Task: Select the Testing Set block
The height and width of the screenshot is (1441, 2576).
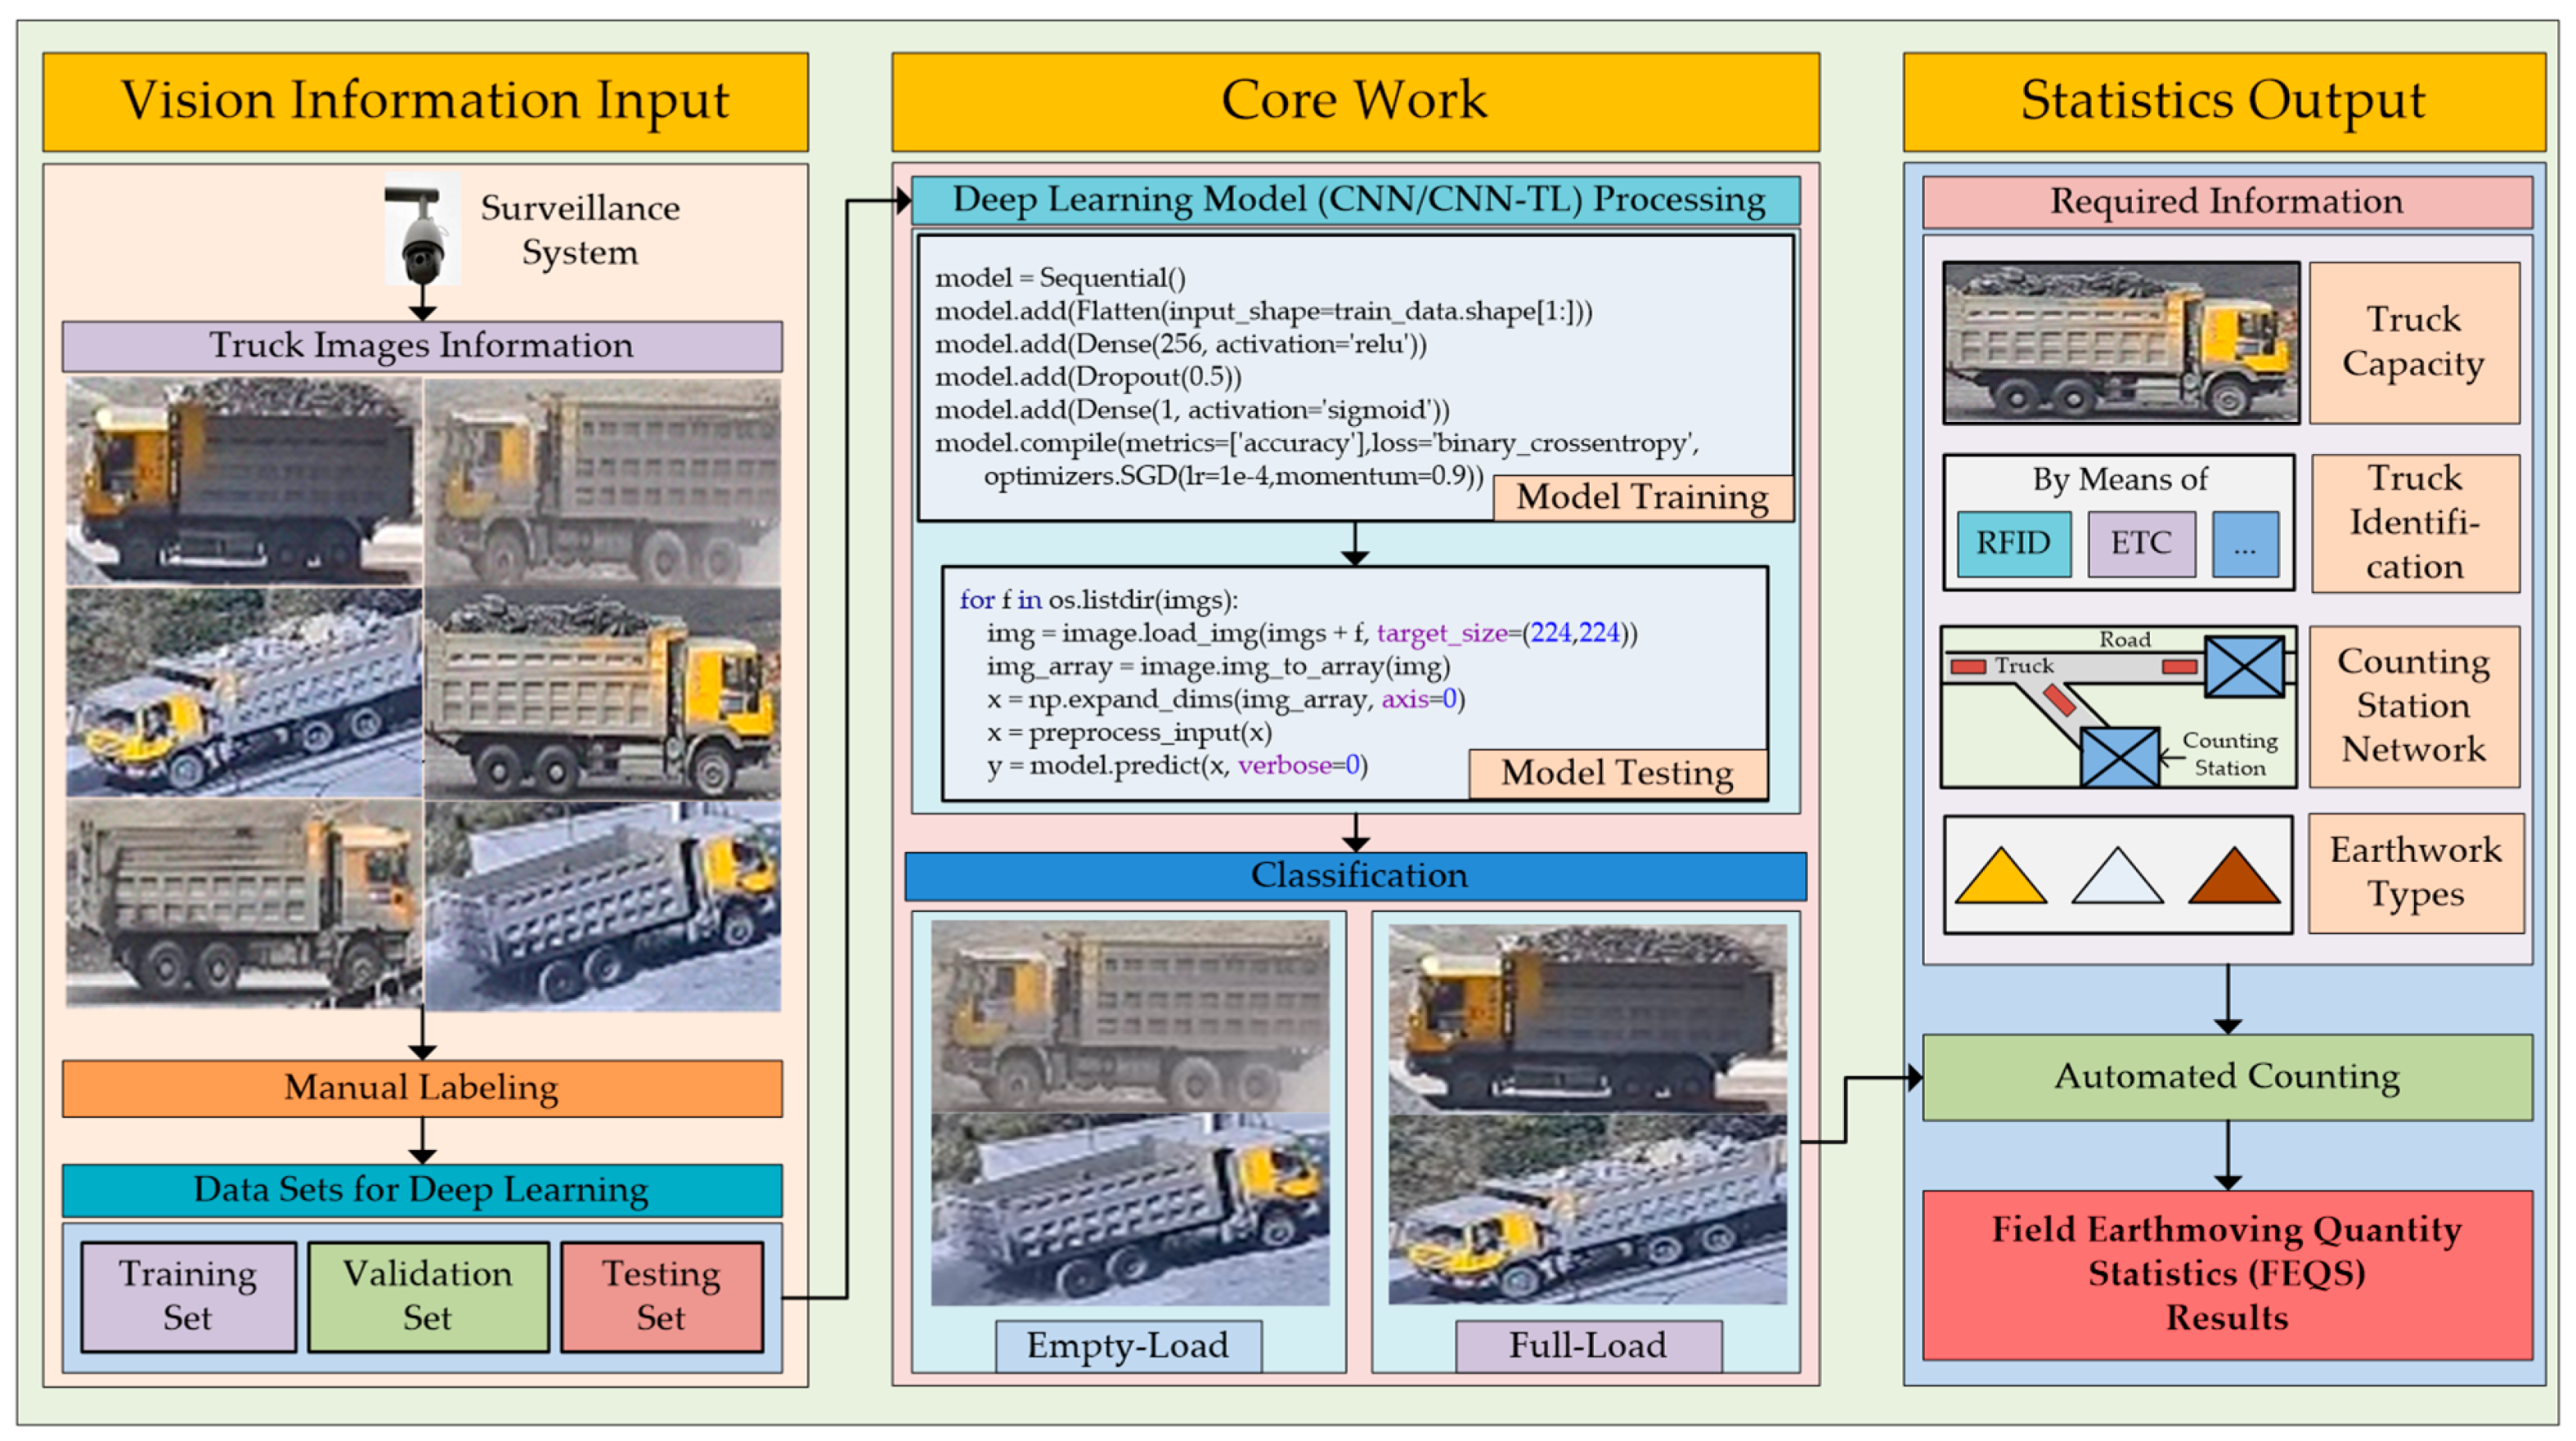Action: 662,1296
